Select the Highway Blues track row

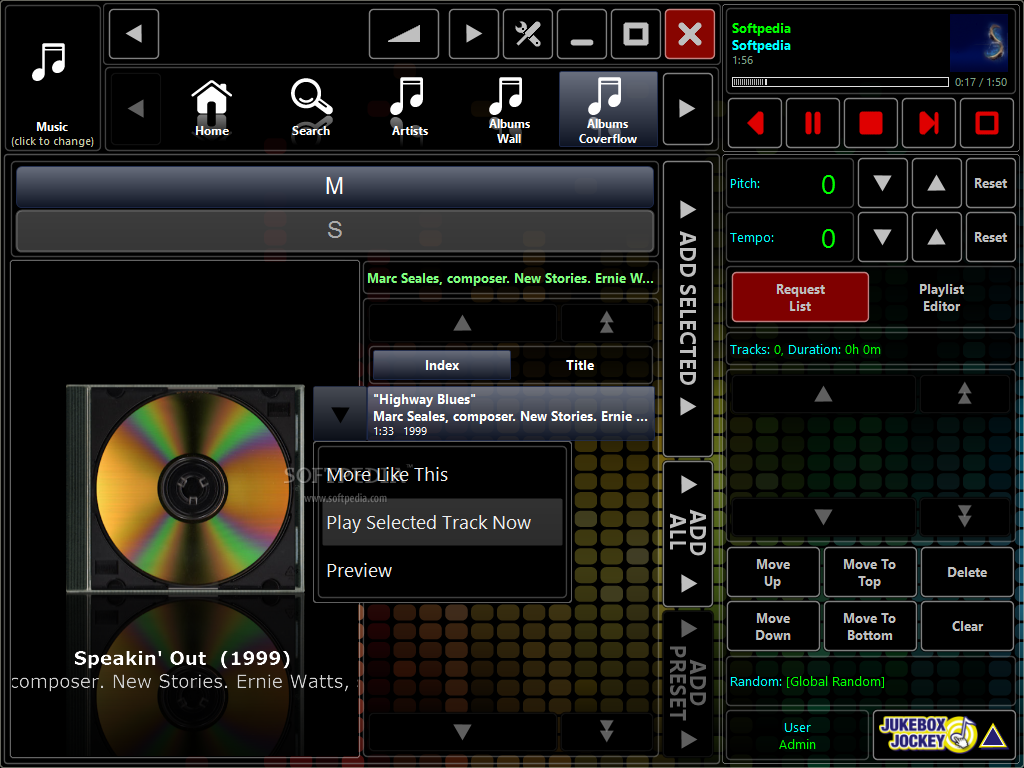[x=511, y=414]
